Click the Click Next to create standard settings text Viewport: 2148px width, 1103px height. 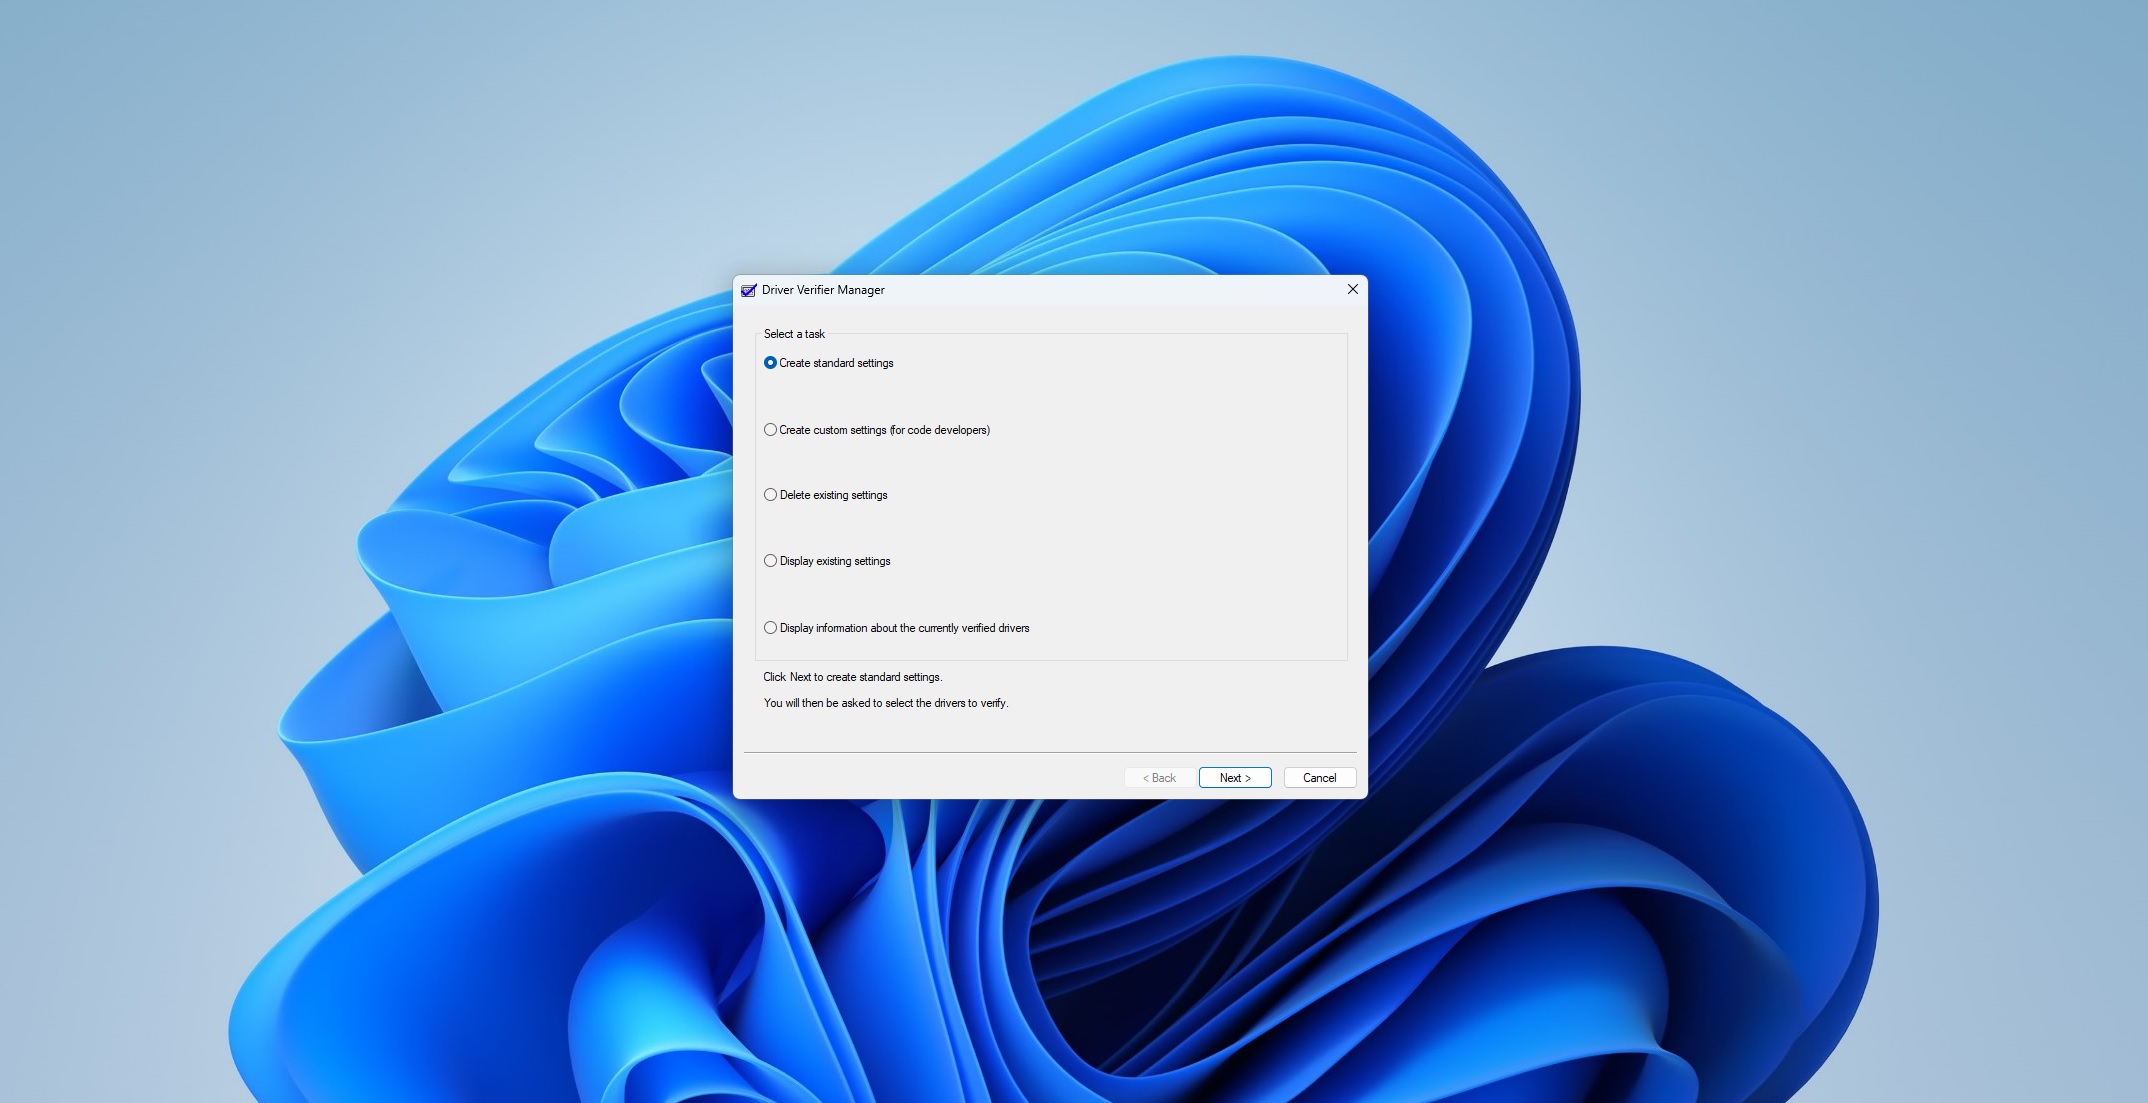(x=851, y=677)
